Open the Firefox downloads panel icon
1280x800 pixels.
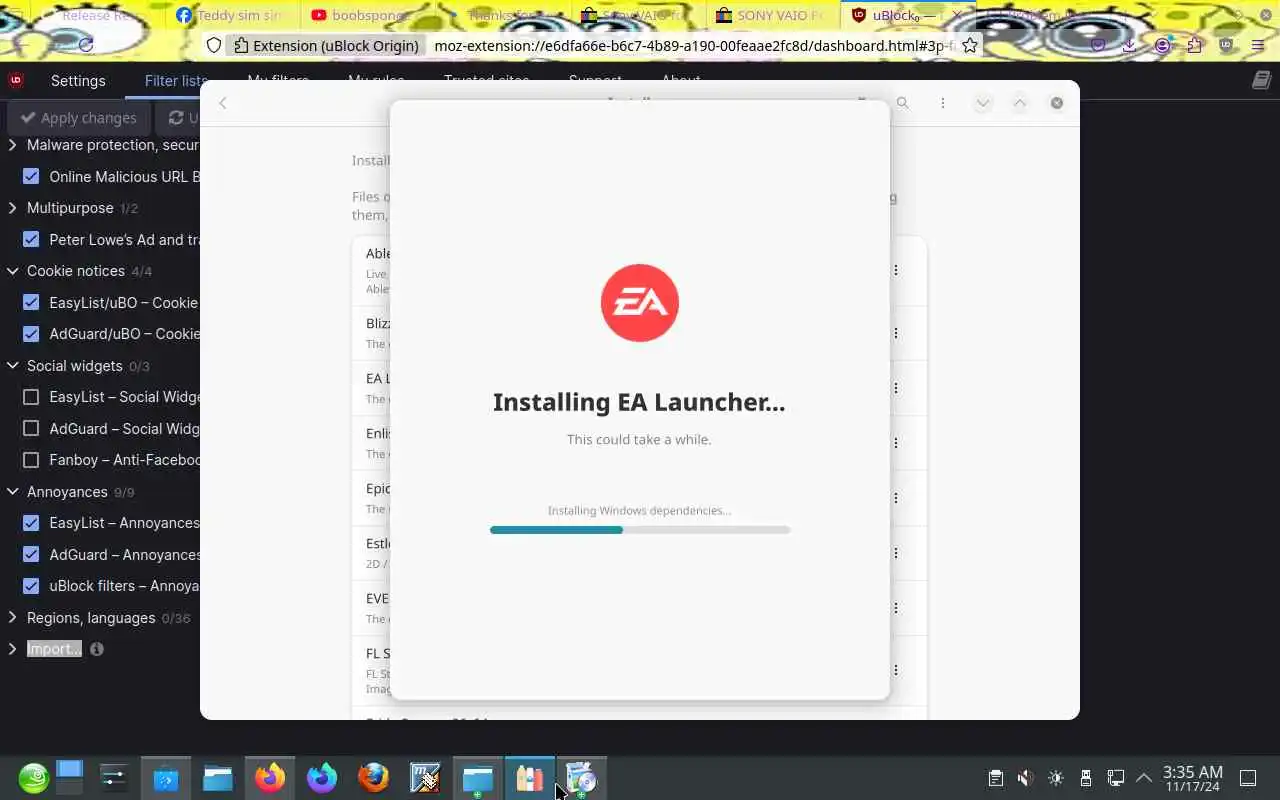pos(1129,45)
